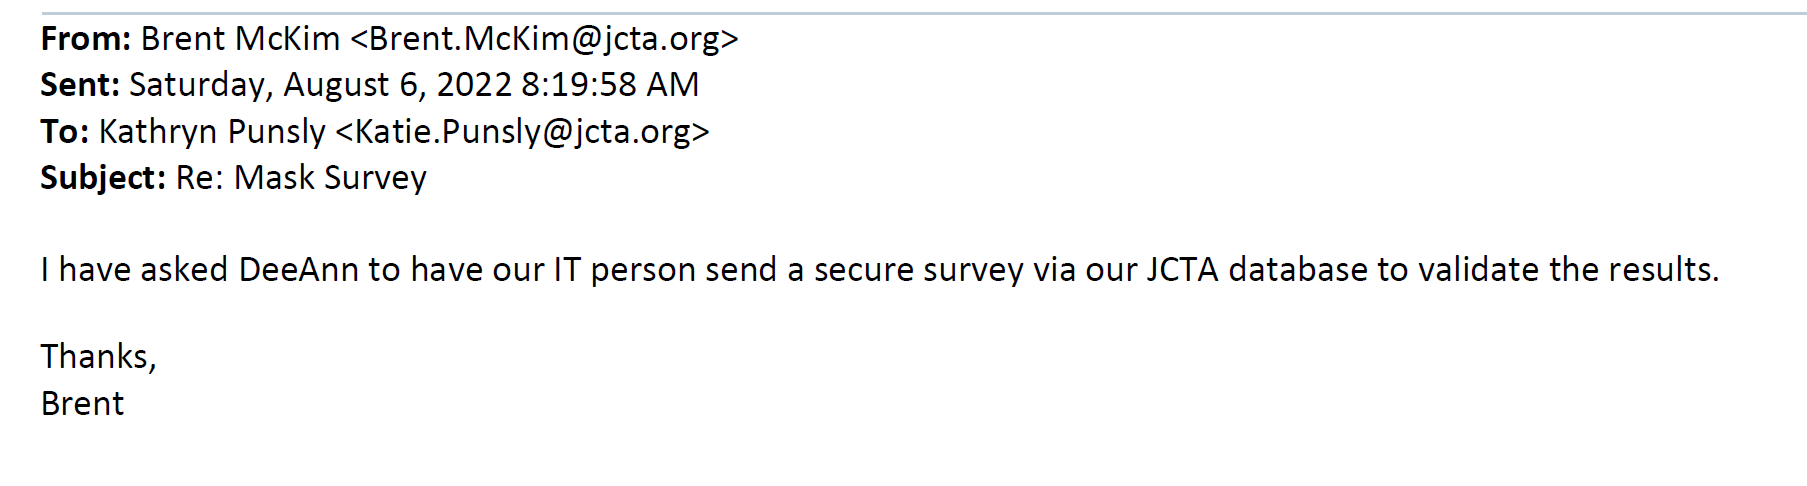
Task: Click the sender name Brent McKim
Action: (x=240, y=39)
